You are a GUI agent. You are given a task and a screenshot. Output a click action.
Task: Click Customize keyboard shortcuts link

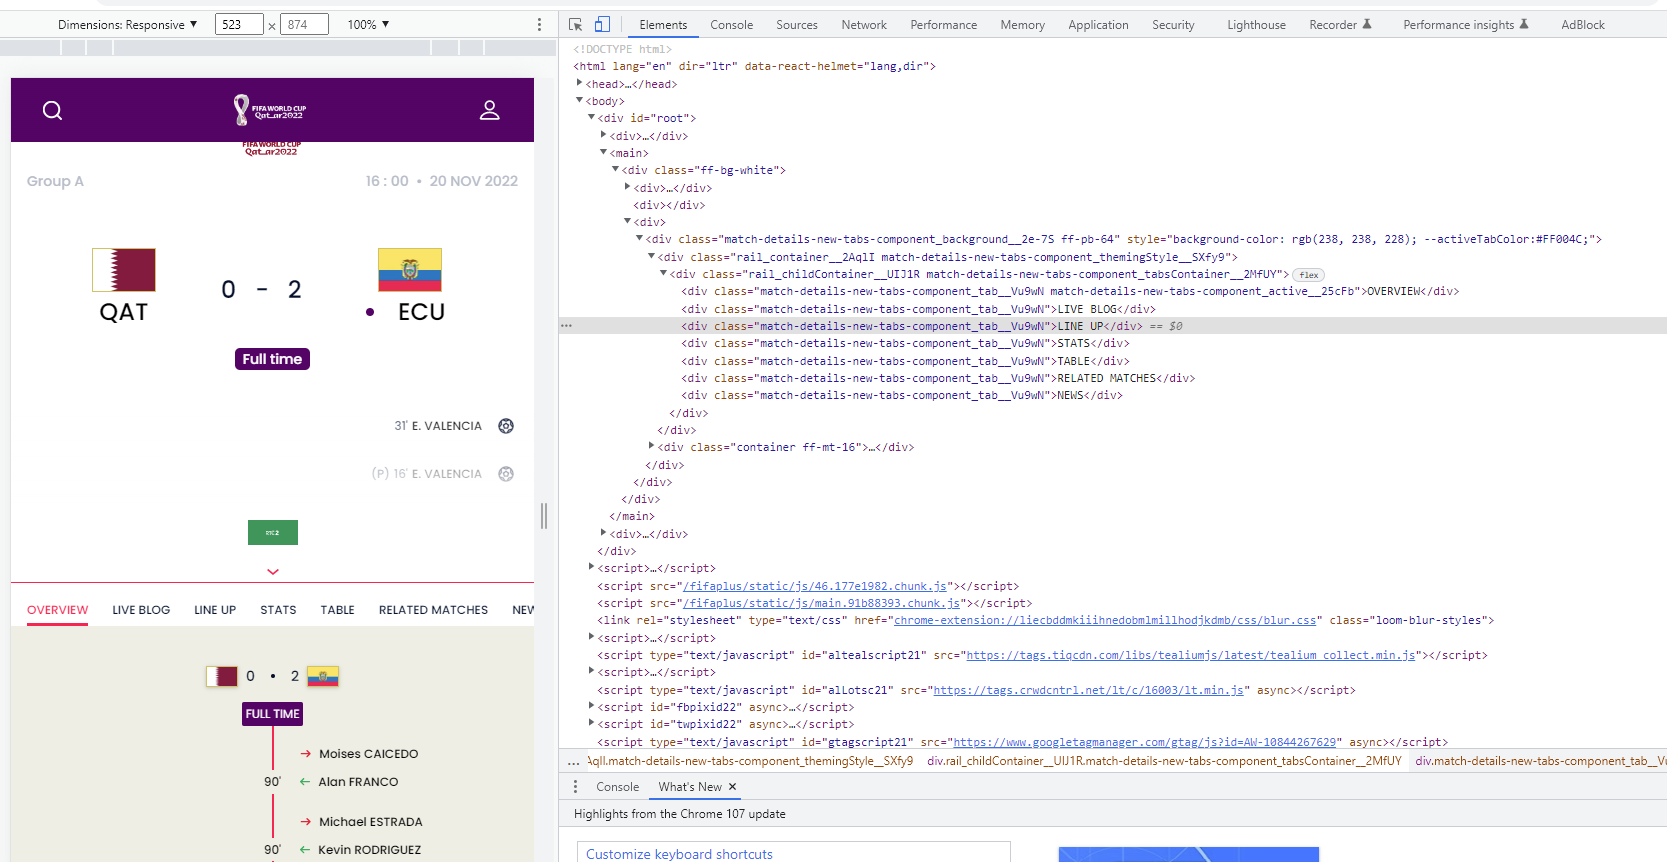[x=679, y=854]
